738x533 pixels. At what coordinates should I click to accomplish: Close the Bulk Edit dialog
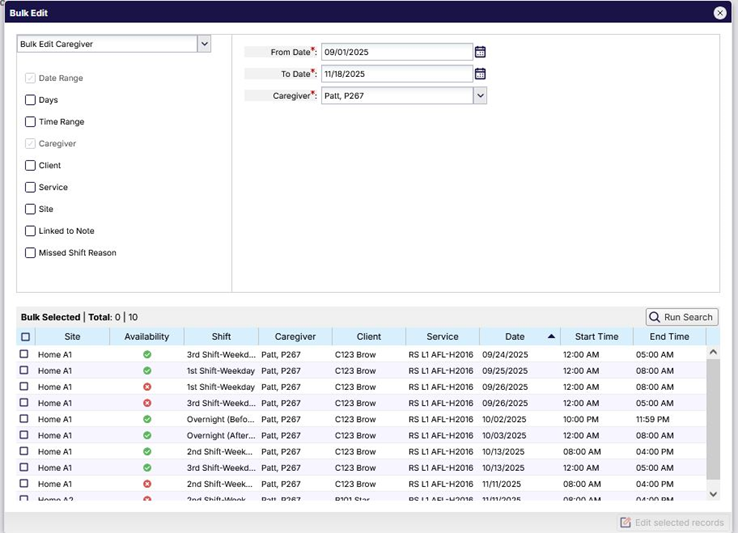pos(720,13)
